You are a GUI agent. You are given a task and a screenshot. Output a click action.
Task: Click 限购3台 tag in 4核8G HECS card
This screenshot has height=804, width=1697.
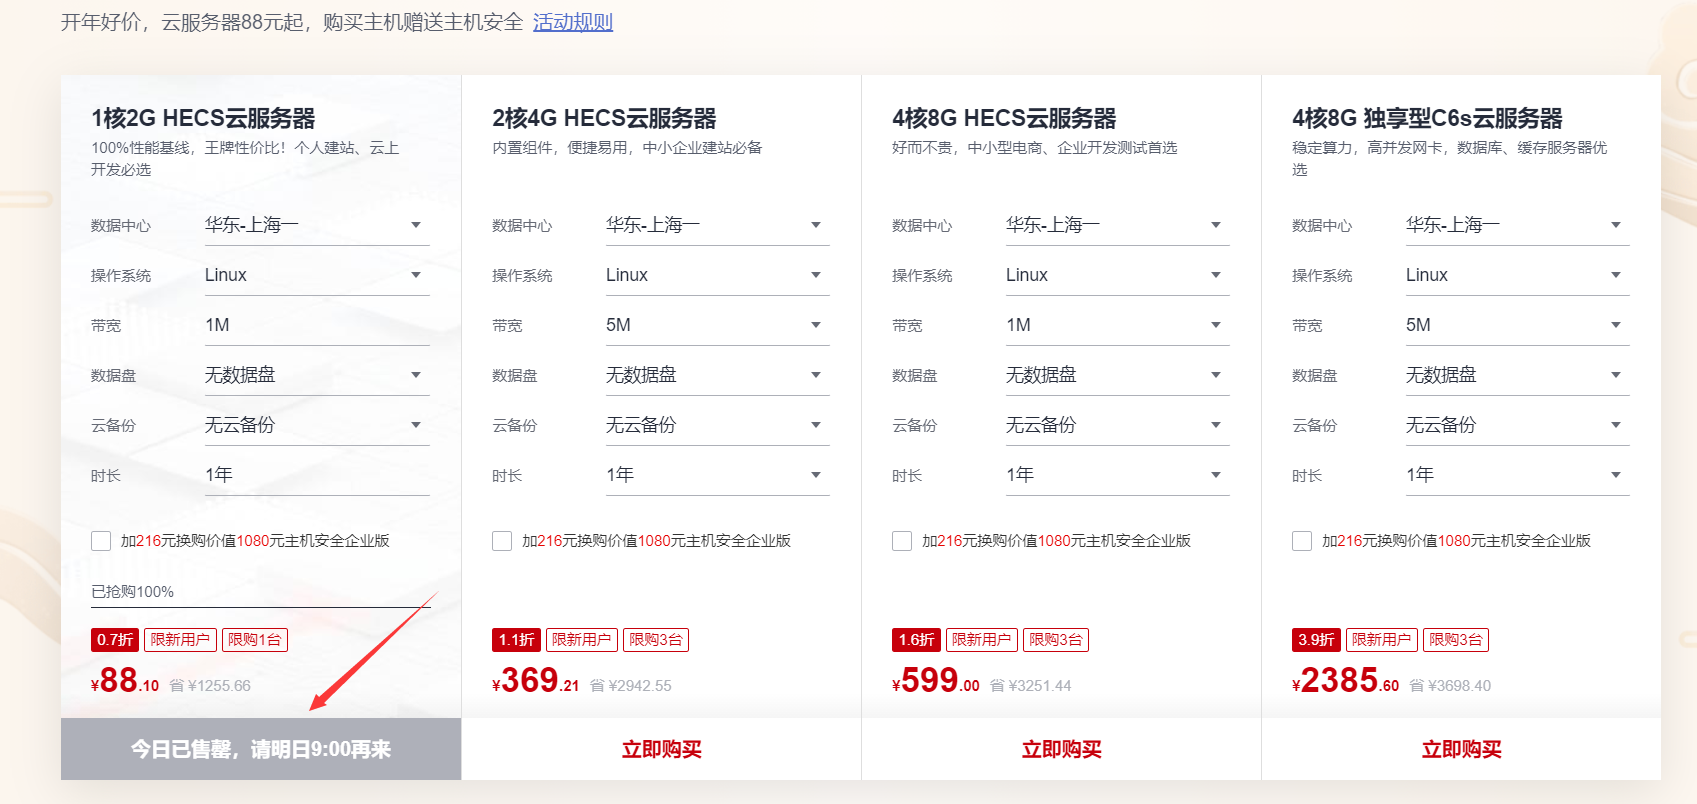1056,640
